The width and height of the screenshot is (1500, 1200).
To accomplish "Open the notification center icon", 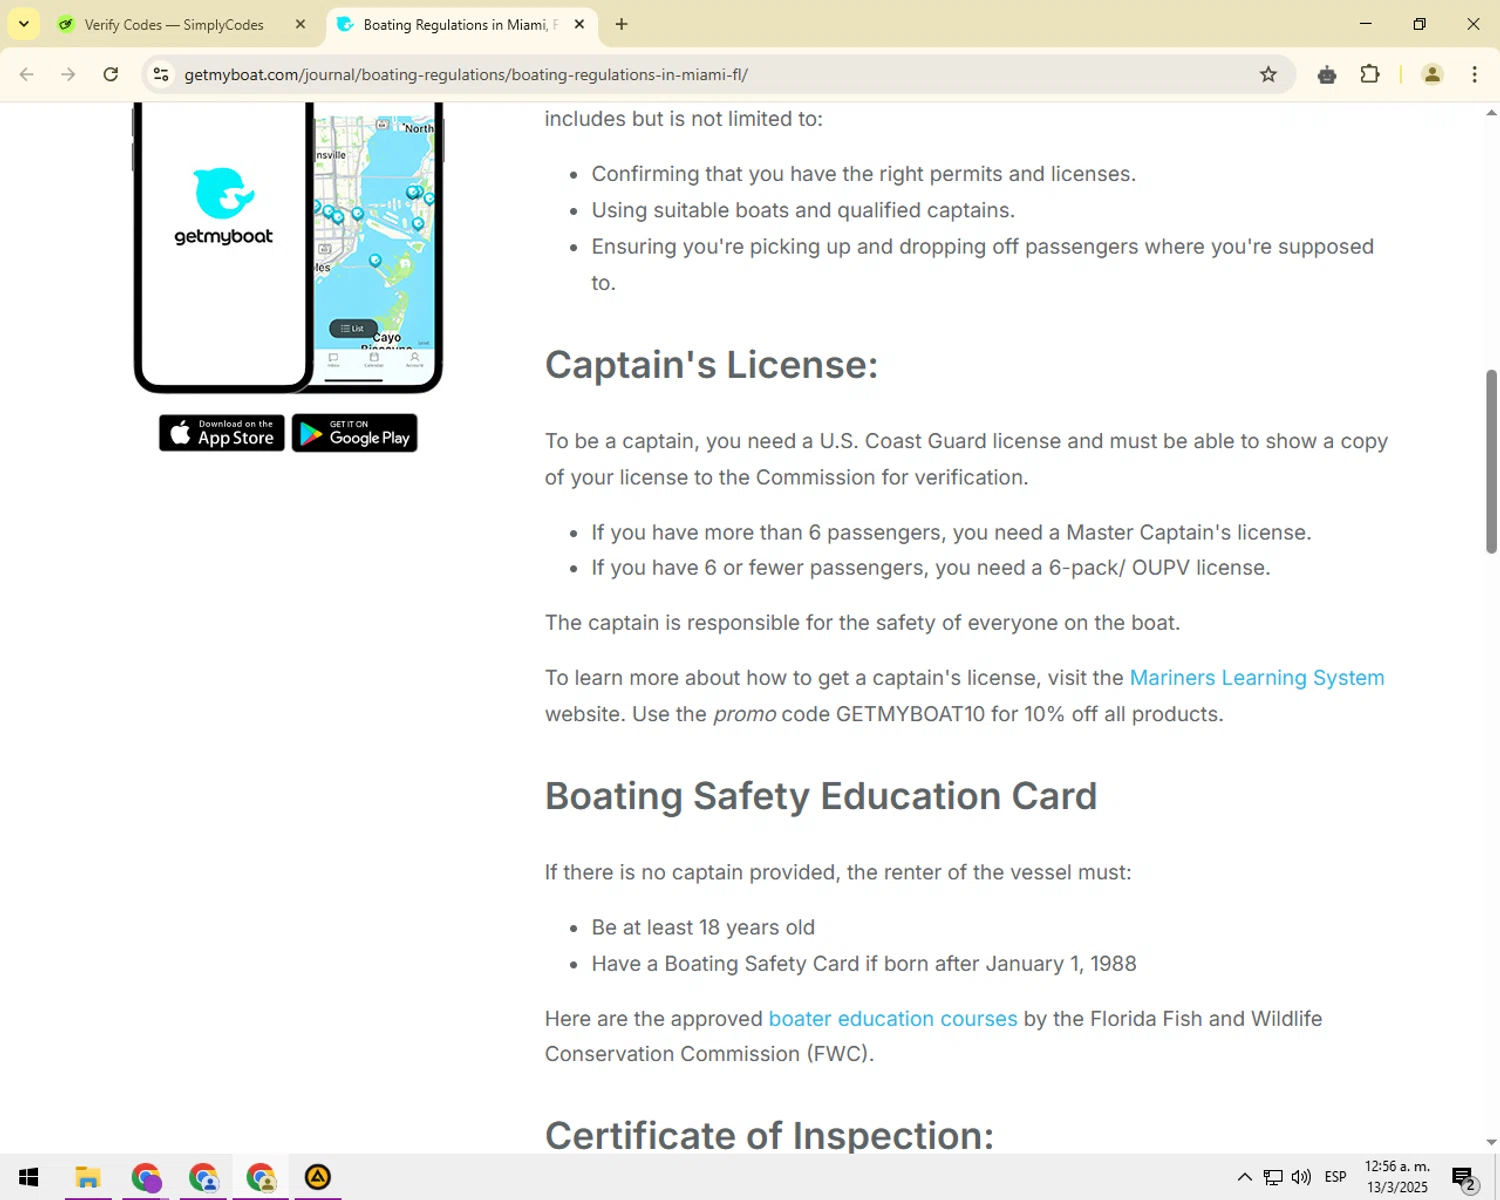I will [1465, 1179].
